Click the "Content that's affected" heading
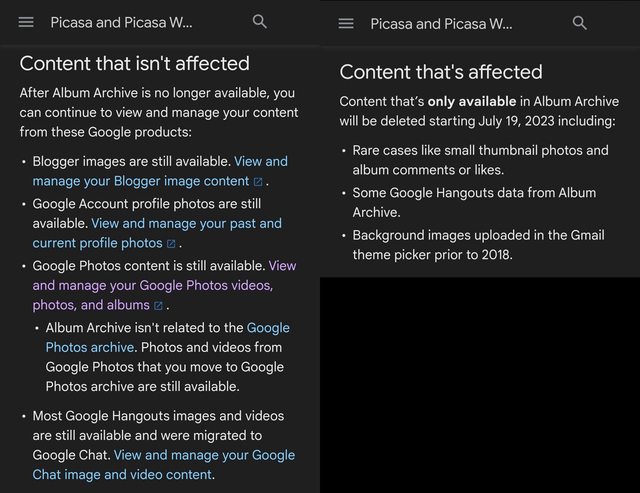The image size is (640, 493). (x=440, y=72)
